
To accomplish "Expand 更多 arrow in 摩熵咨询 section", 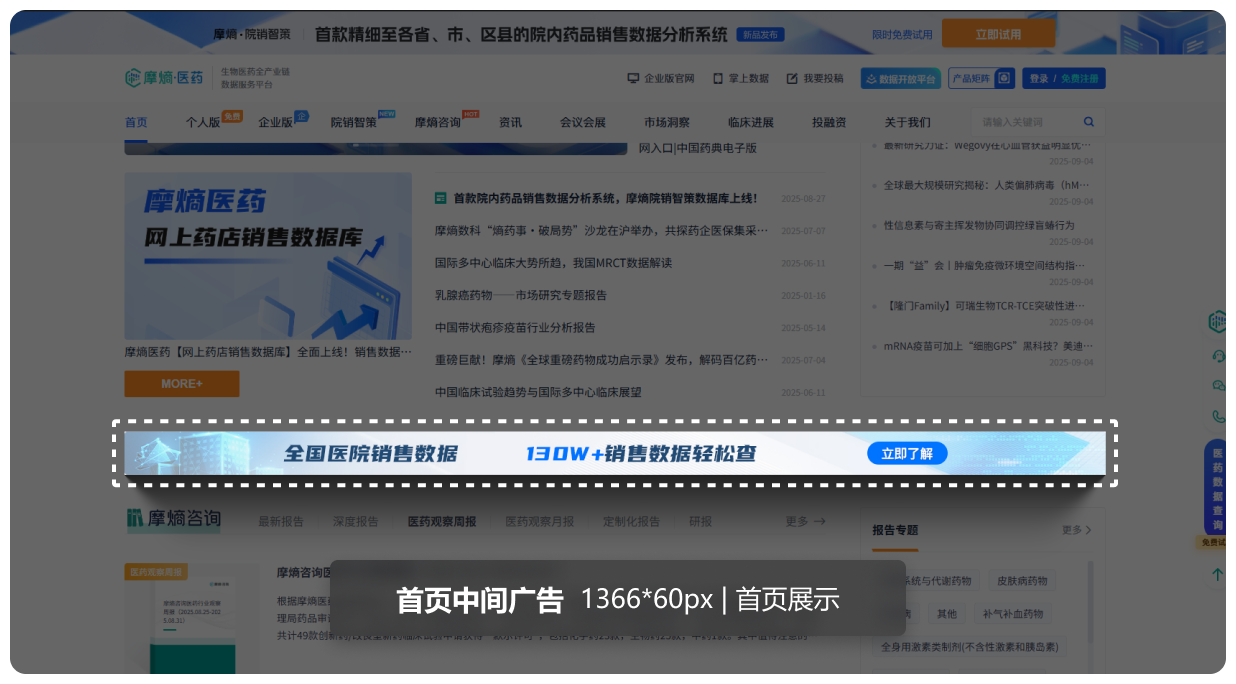I will [x=805, y=521].
